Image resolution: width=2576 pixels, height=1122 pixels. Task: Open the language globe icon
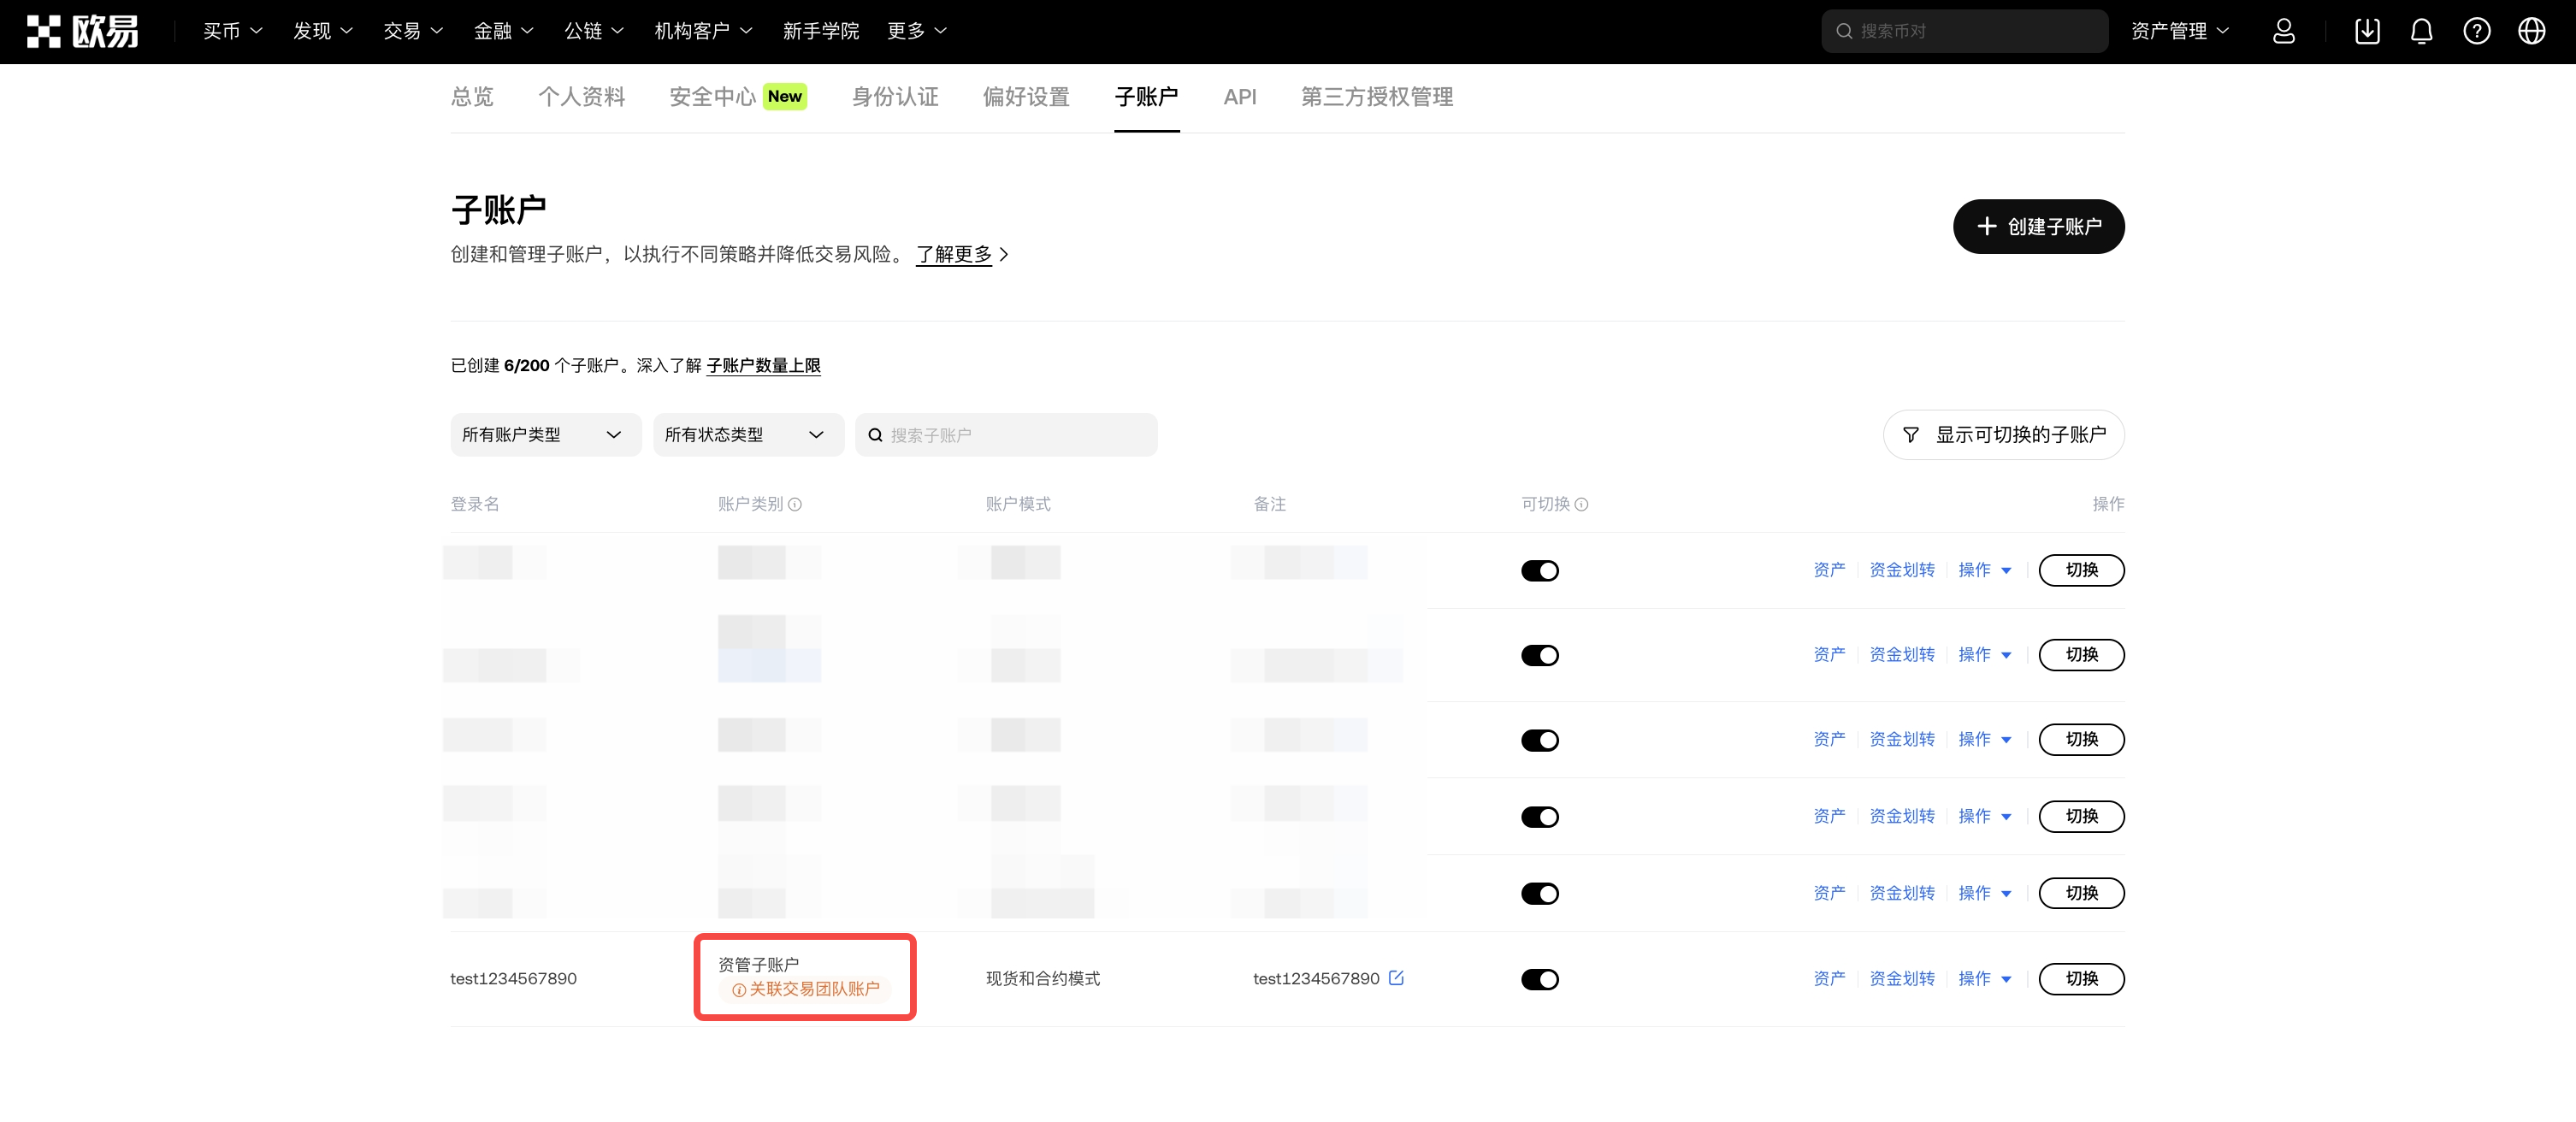[x=2531, y=31]
